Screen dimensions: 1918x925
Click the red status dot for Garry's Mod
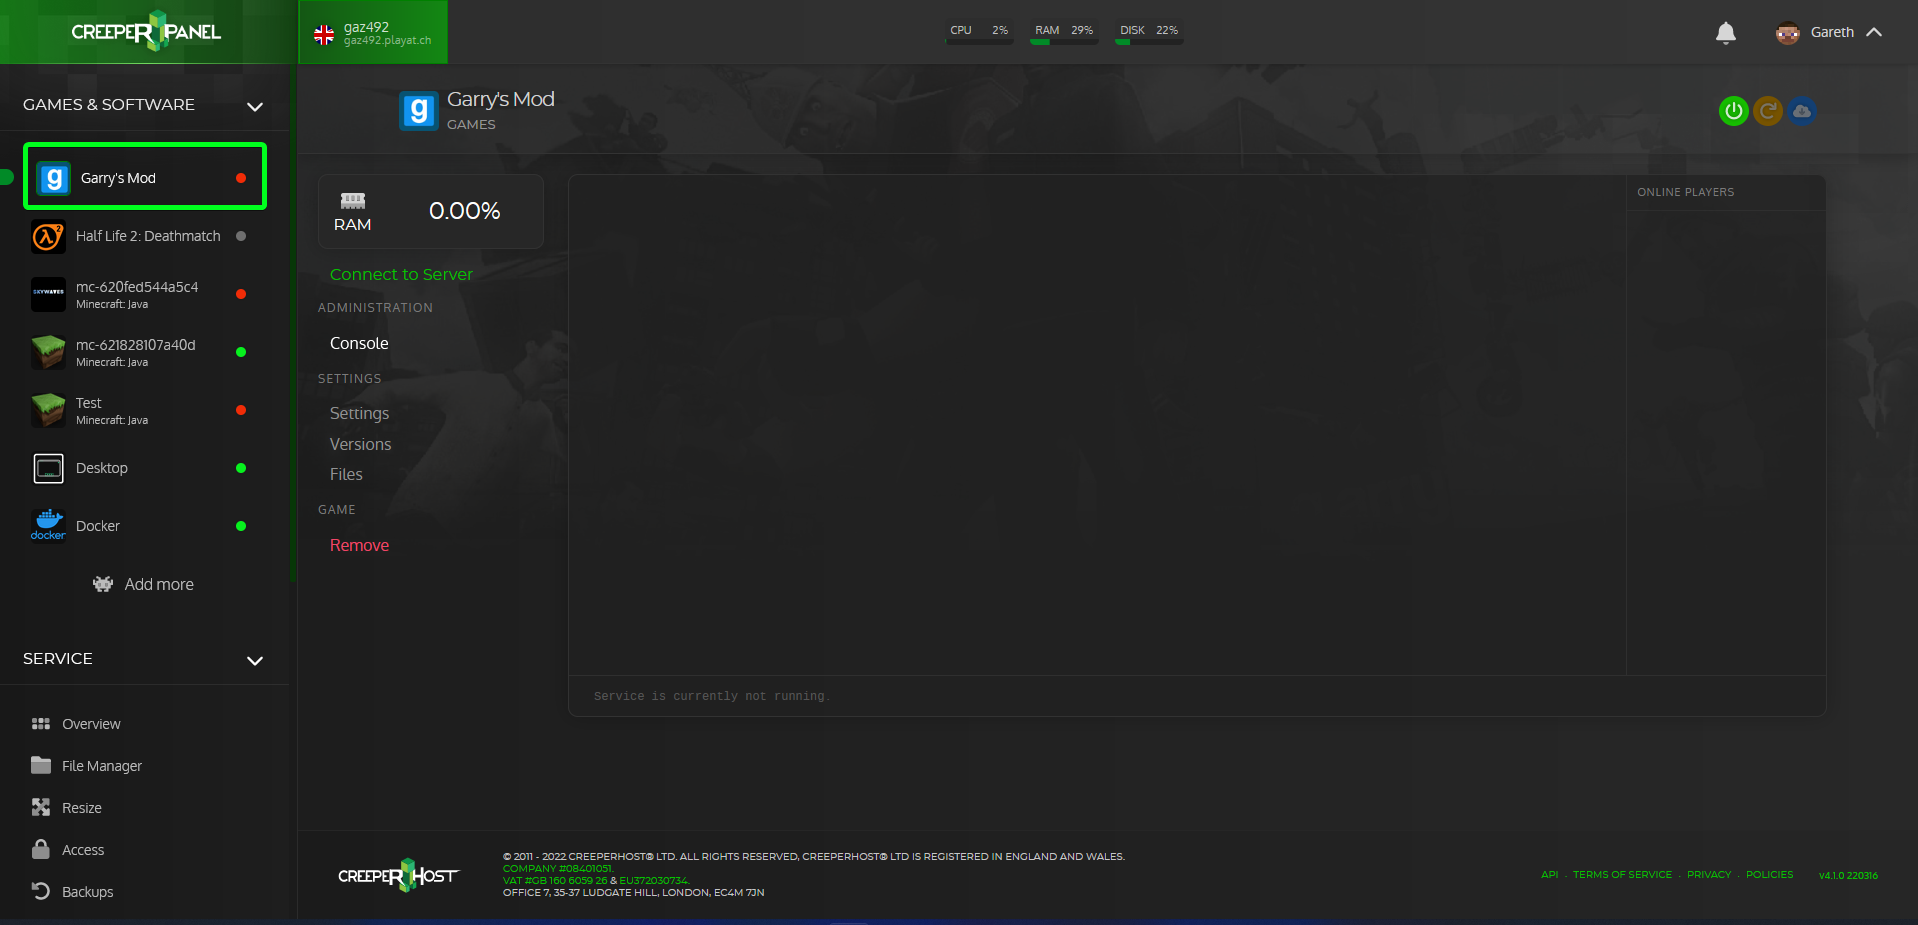coord(241,178)
